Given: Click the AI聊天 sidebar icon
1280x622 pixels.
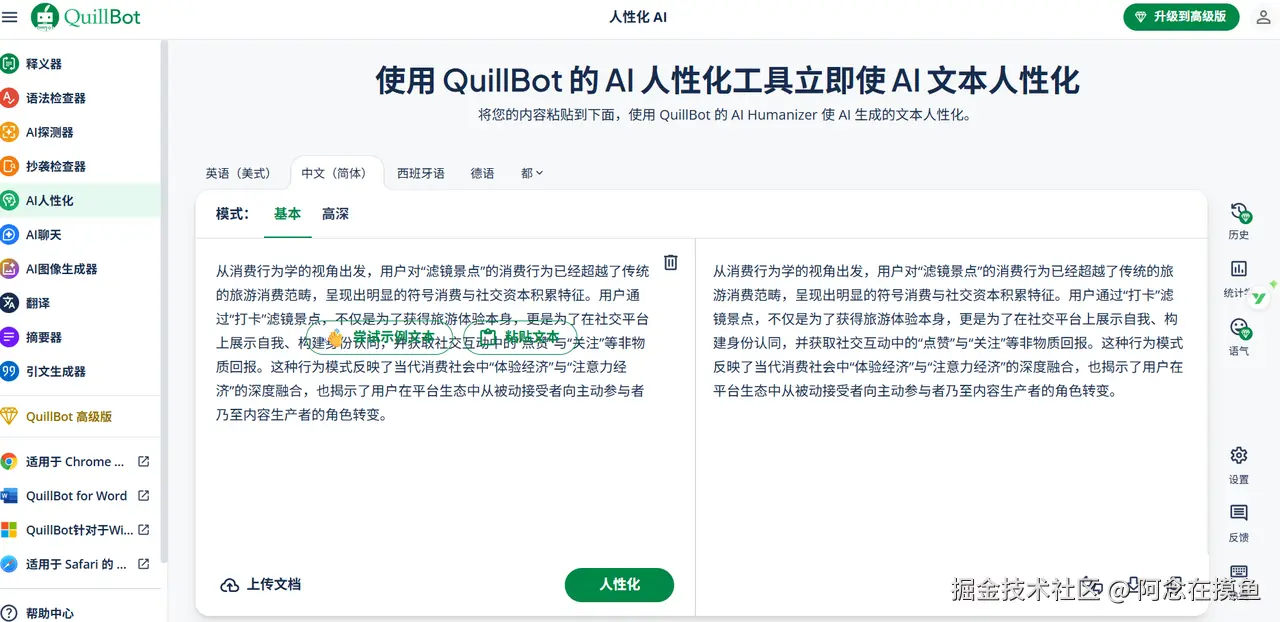Looking at the screenshot, I should tap(9, 235).
